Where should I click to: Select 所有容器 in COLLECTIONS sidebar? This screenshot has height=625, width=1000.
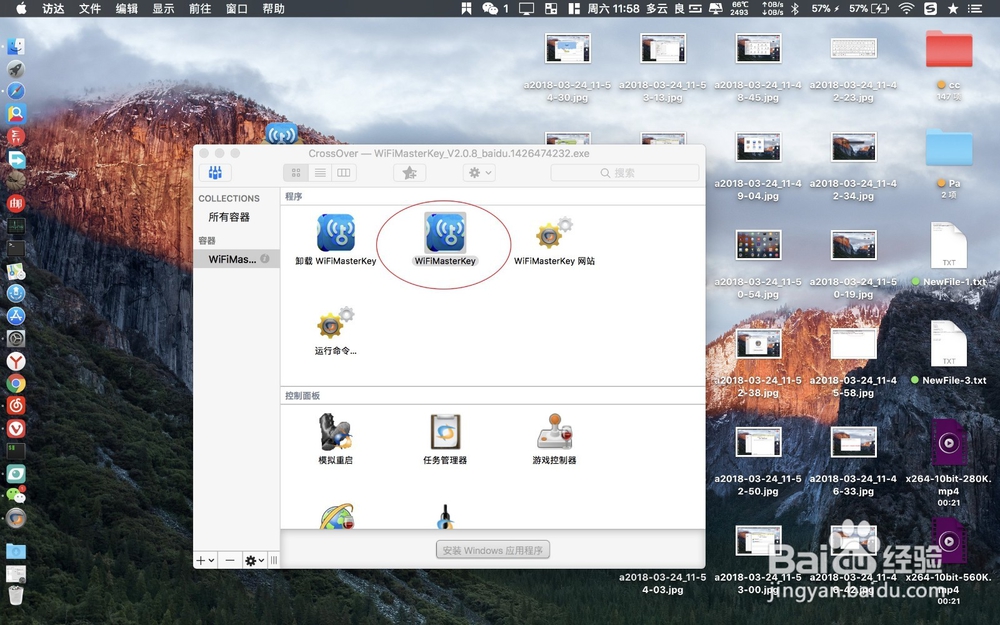[229, 217]
